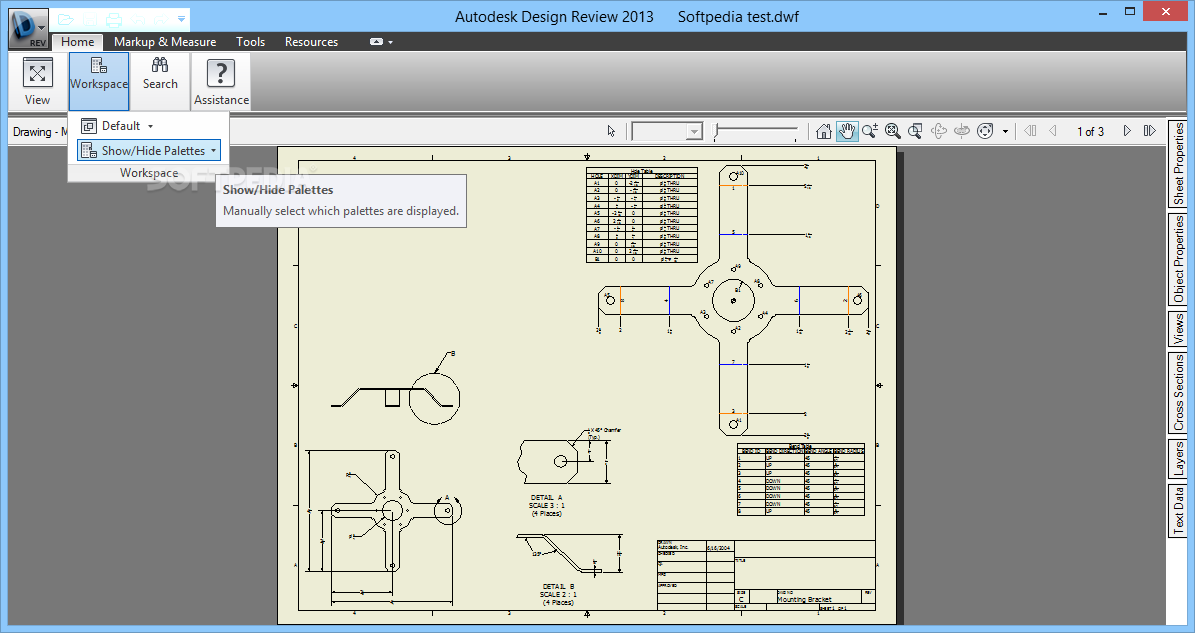
Task: Open the Layers side palette
Action: [x=1178, y=459]
